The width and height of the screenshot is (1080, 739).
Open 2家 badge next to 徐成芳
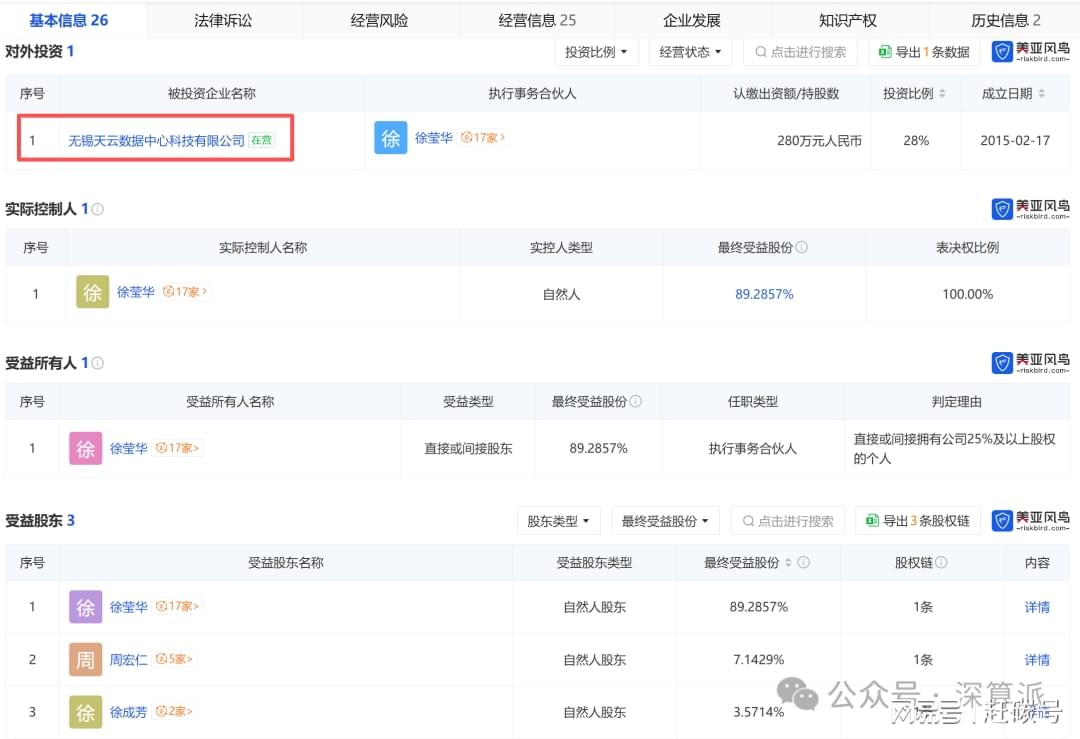[174, 711]
